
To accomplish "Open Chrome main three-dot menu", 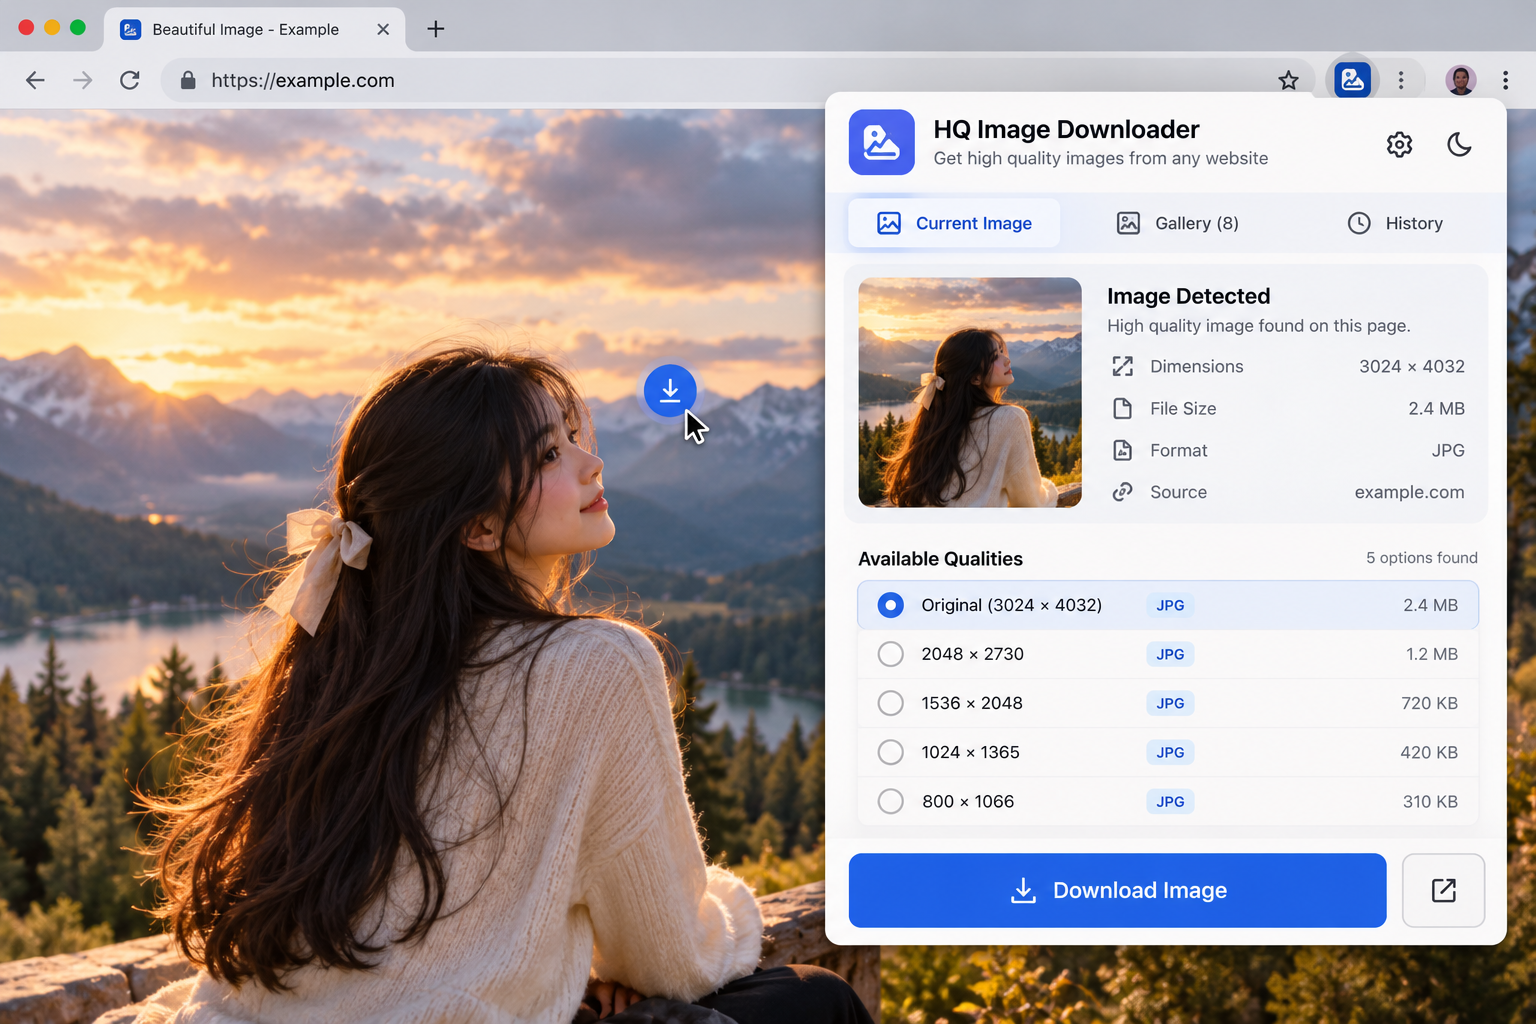I will click(1505, 80).
